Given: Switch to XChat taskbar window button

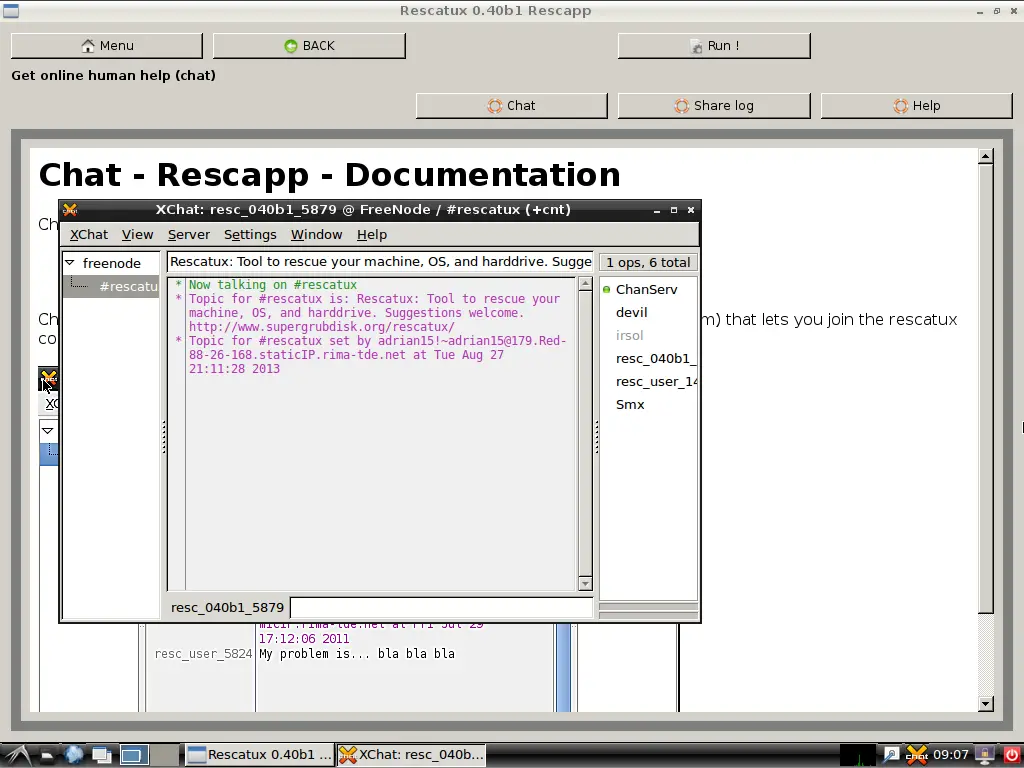Looking at the screenshot, I should [411, 755].
